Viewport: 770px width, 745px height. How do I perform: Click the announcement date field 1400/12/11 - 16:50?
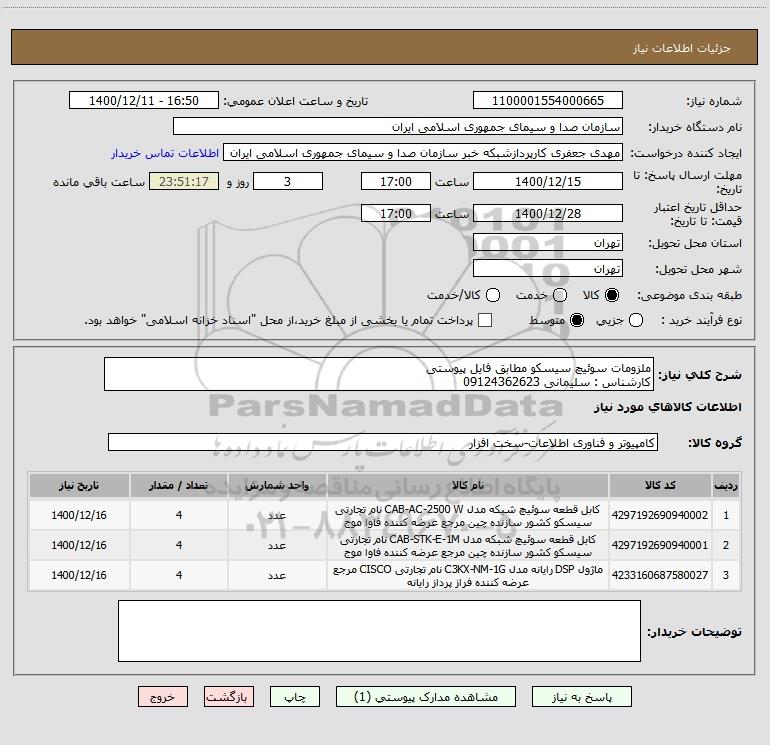[x=144, y=101]
